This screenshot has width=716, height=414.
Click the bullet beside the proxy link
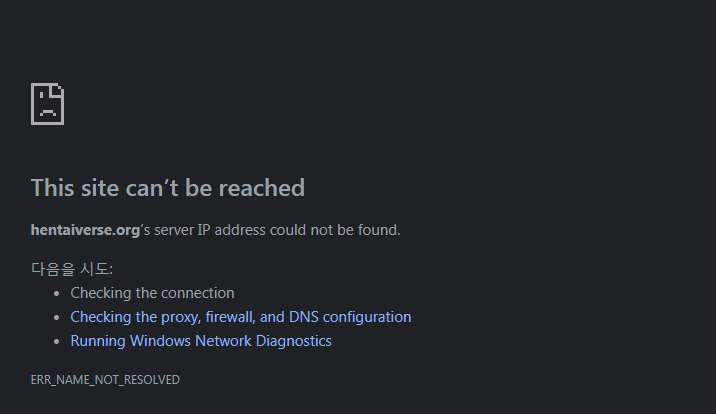pyautogui.click(x=56, y=318)
